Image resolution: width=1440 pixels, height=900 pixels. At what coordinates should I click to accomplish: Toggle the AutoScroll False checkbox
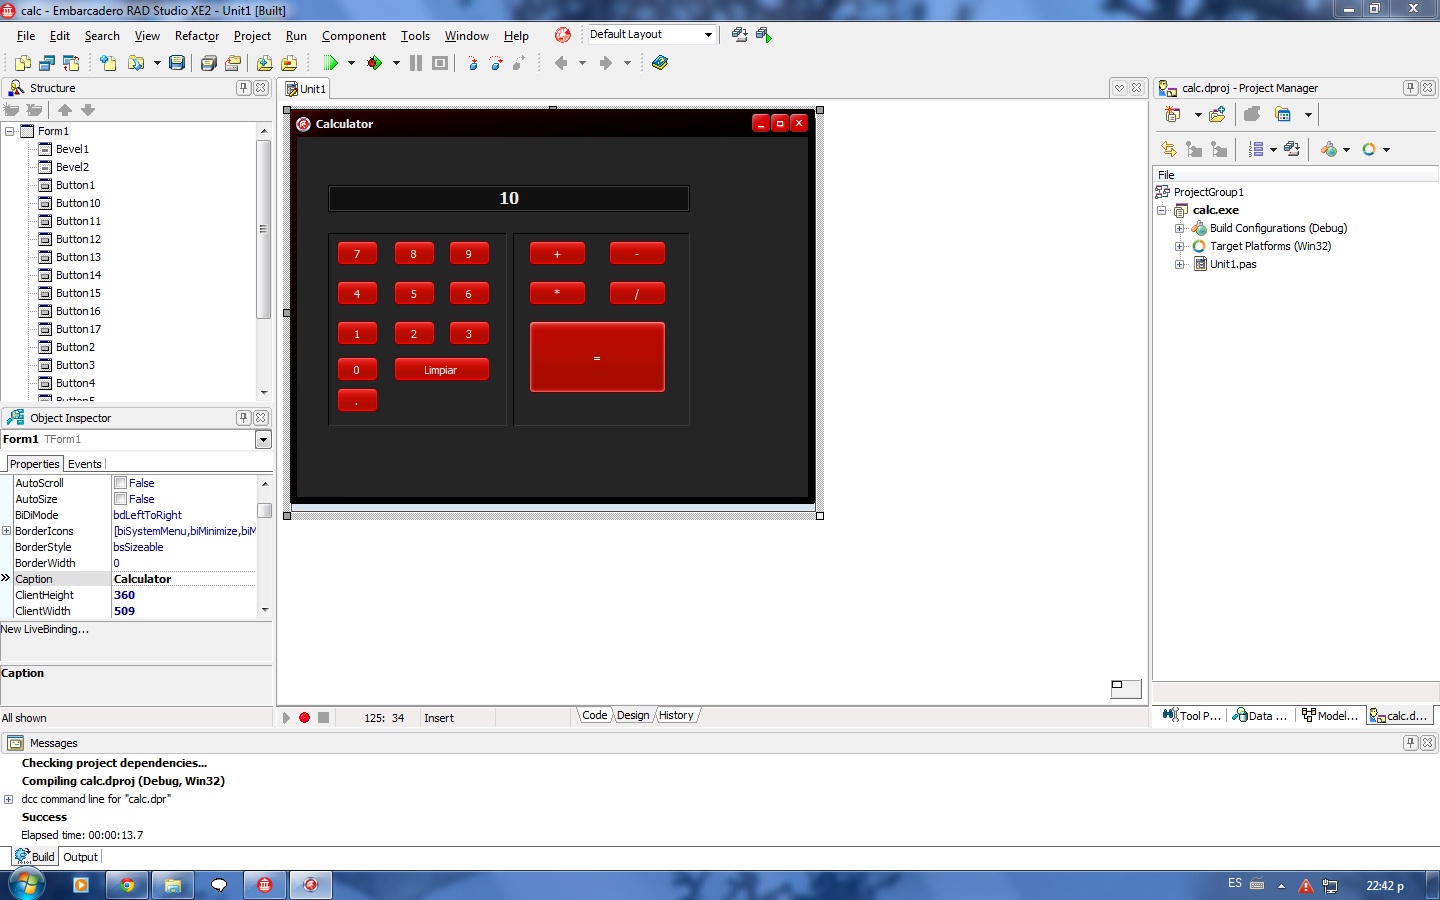tap(120, 483)
